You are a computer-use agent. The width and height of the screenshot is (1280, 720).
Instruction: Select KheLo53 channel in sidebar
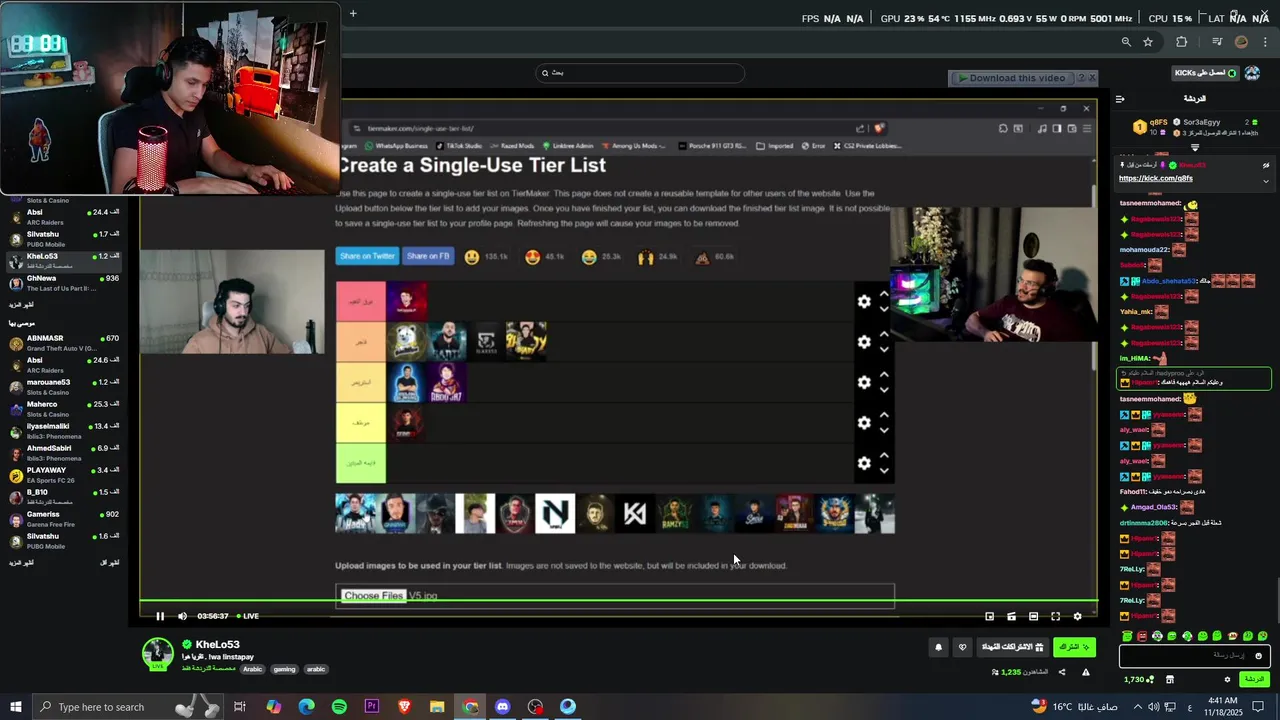(x=64, y=261)
